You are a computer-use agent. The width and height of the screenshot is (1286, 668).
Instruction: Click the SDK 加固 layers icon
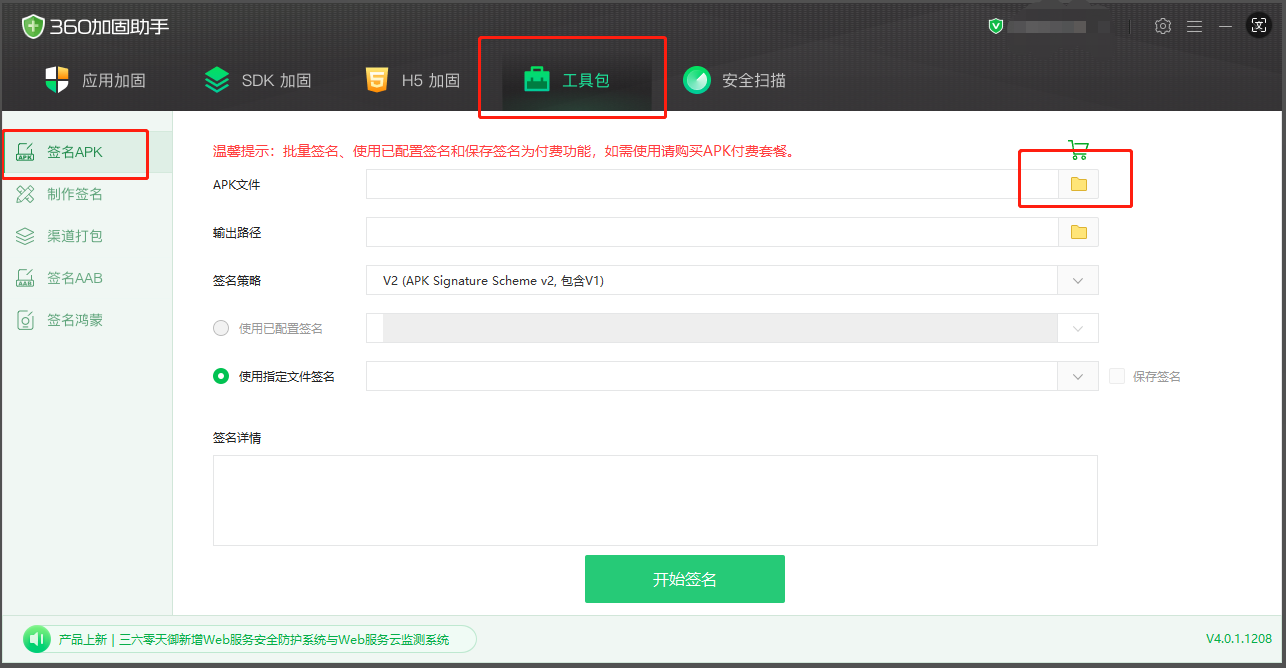pyautogui.click(x=217, y=80)
